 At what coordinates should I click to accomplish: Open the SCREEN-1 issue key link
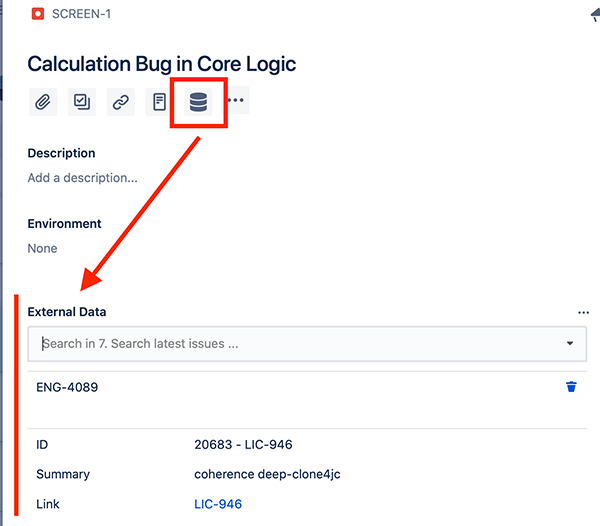81,15
